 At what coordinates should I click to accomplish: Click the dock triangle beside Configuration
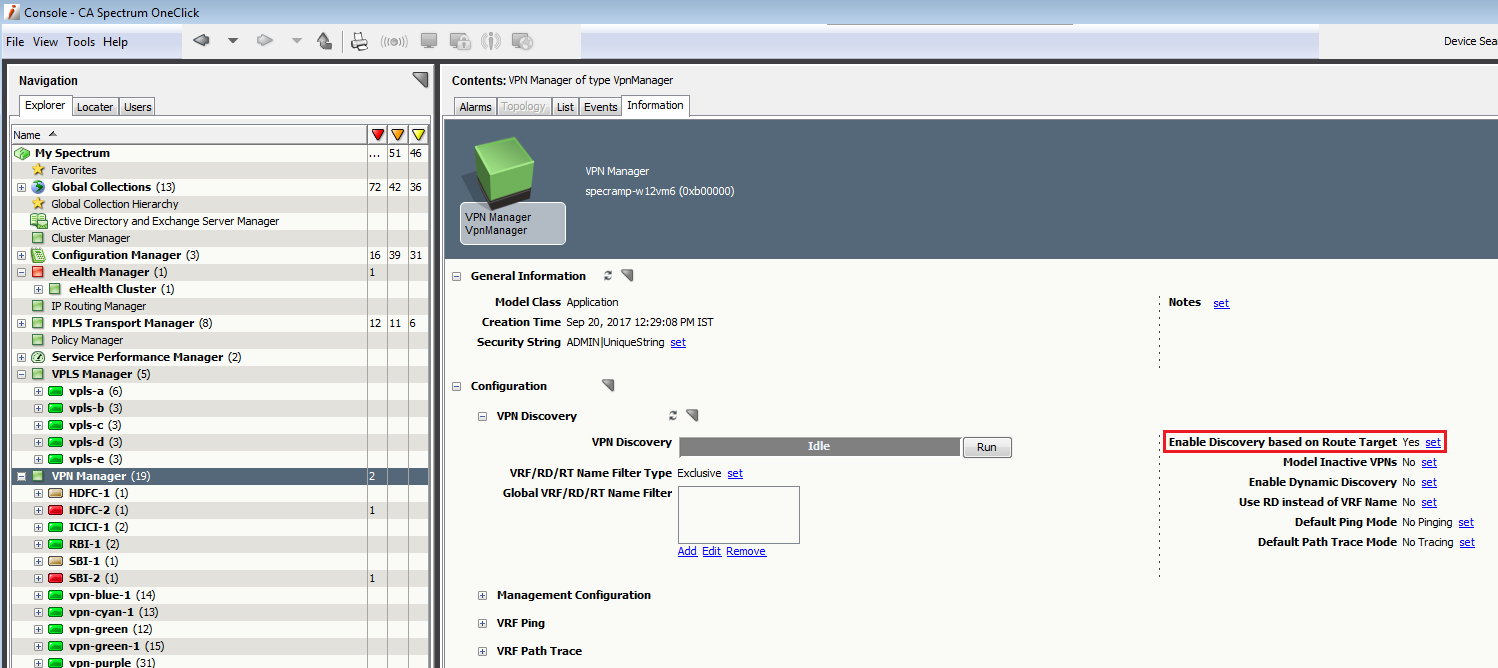coord(608,385)
